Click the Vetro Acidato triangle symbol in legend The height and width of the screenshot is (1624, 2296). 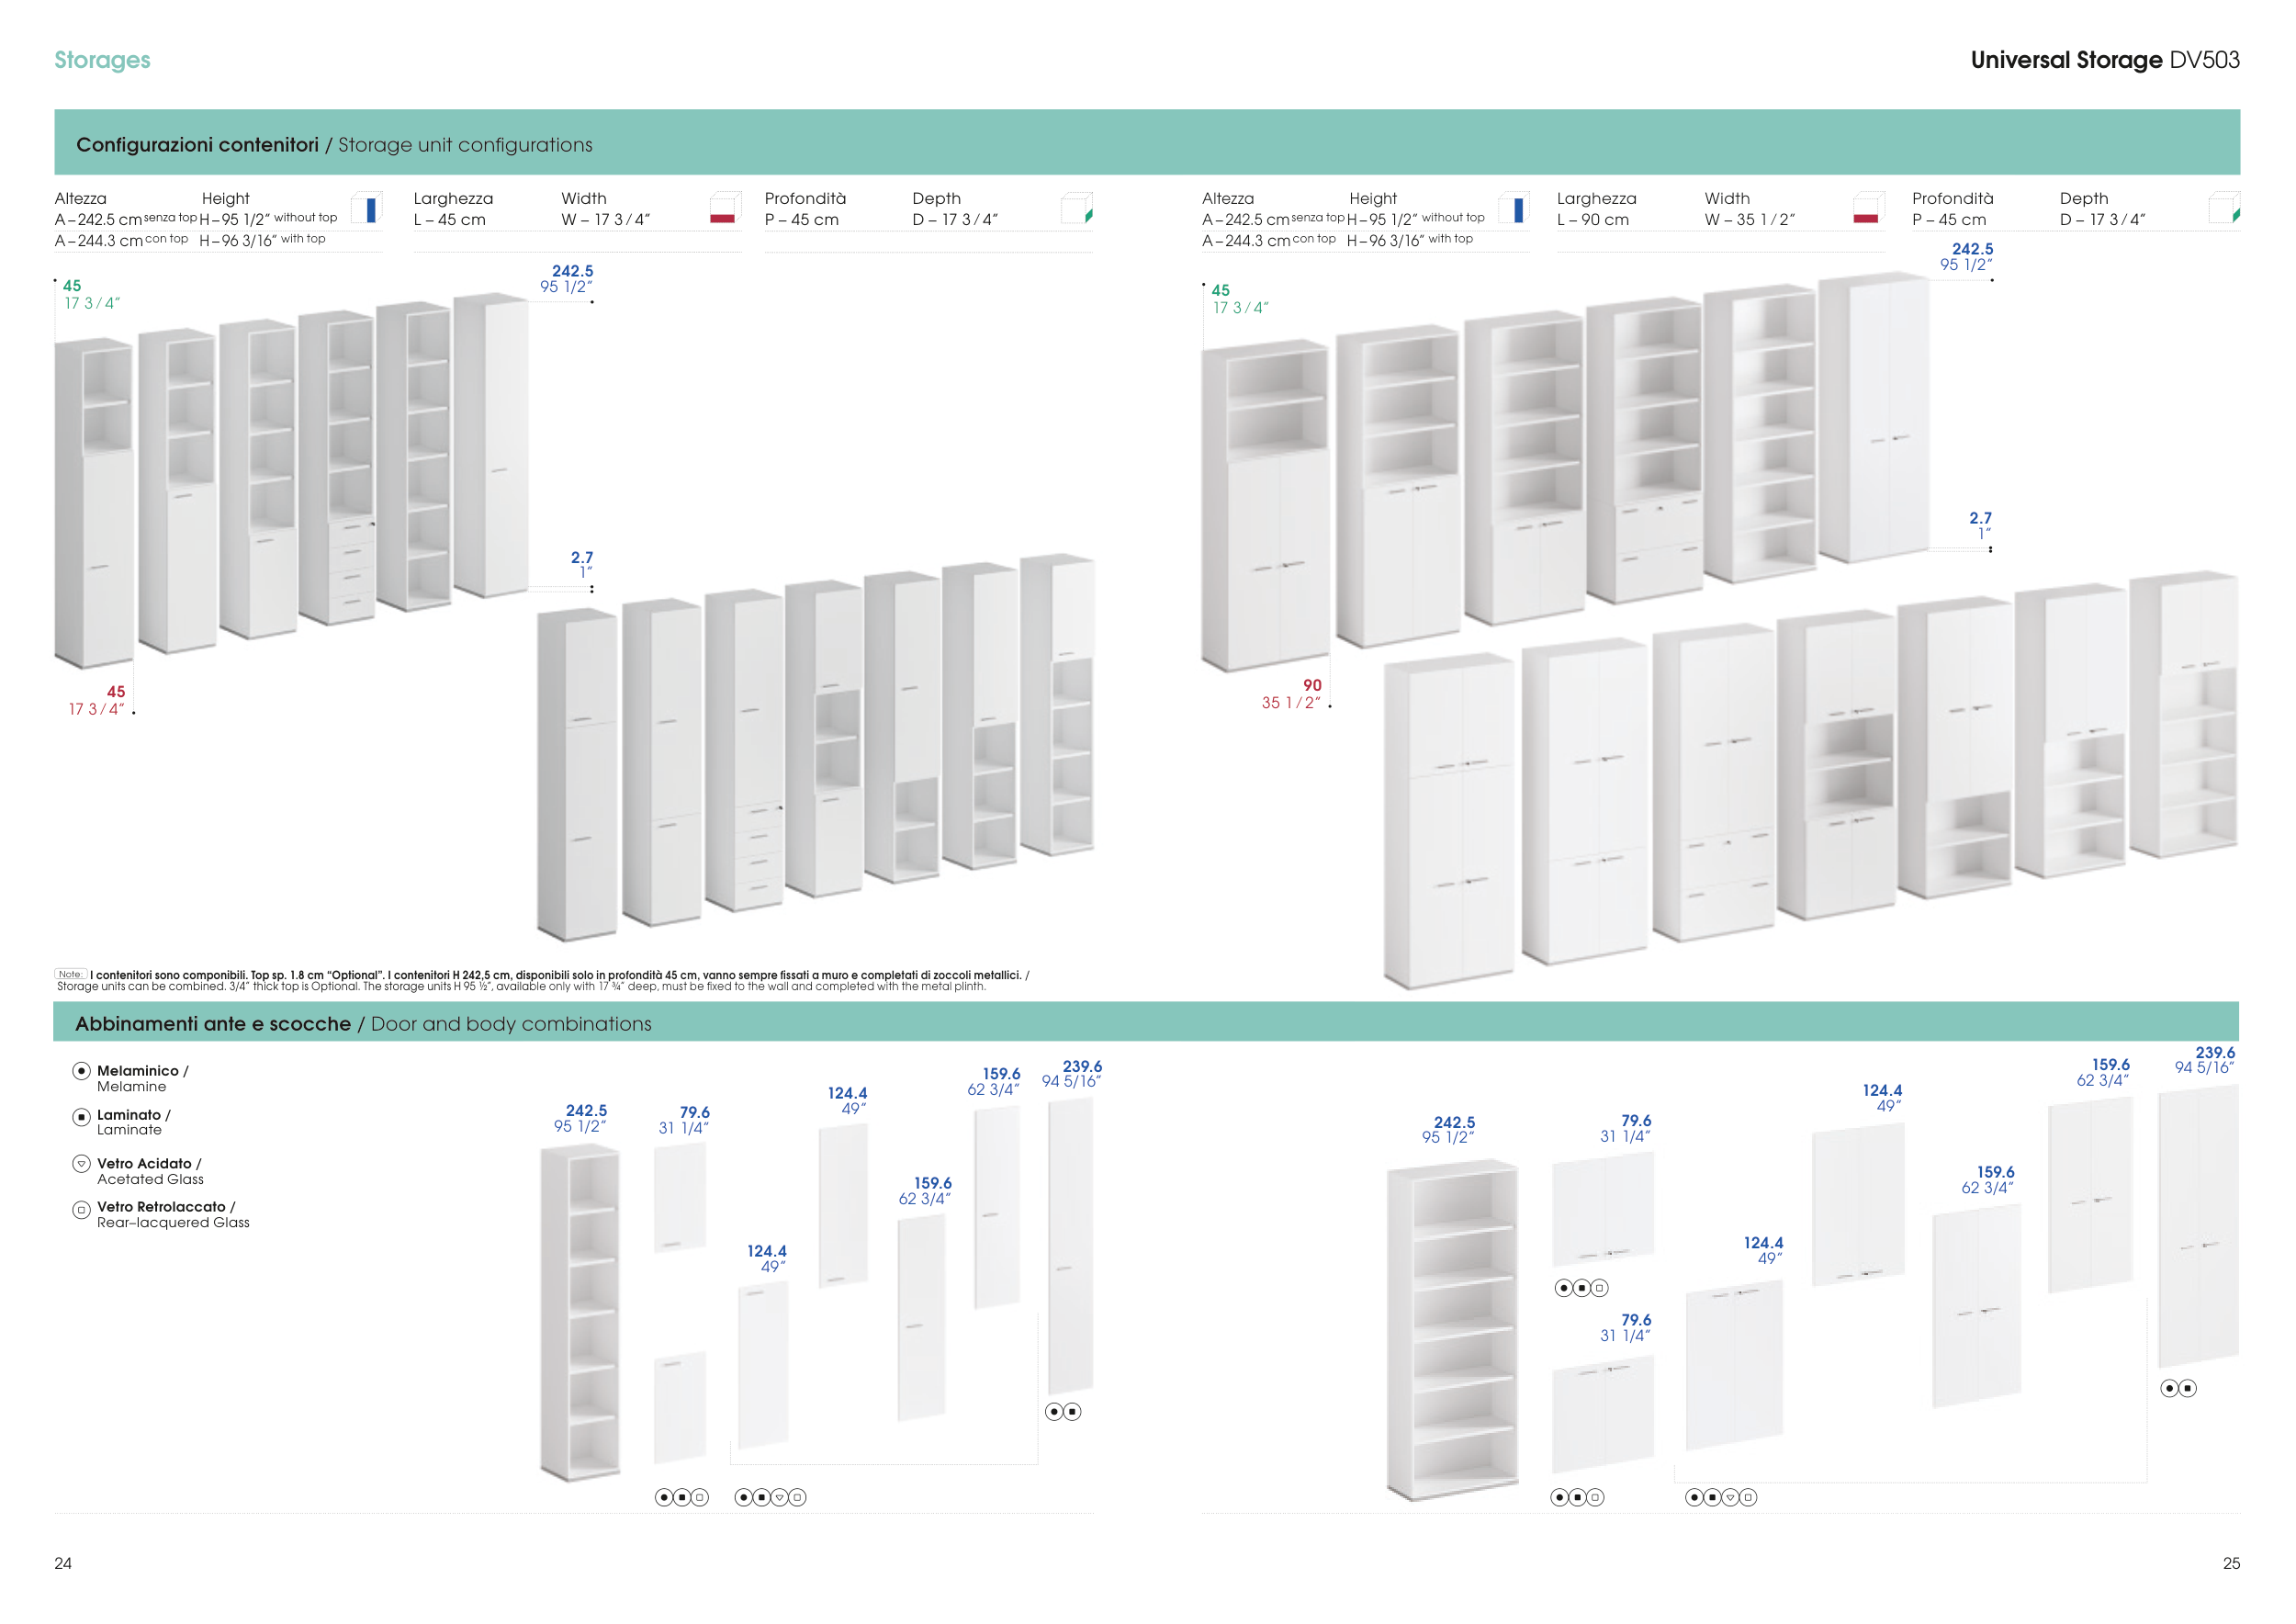coord(82,1164)
